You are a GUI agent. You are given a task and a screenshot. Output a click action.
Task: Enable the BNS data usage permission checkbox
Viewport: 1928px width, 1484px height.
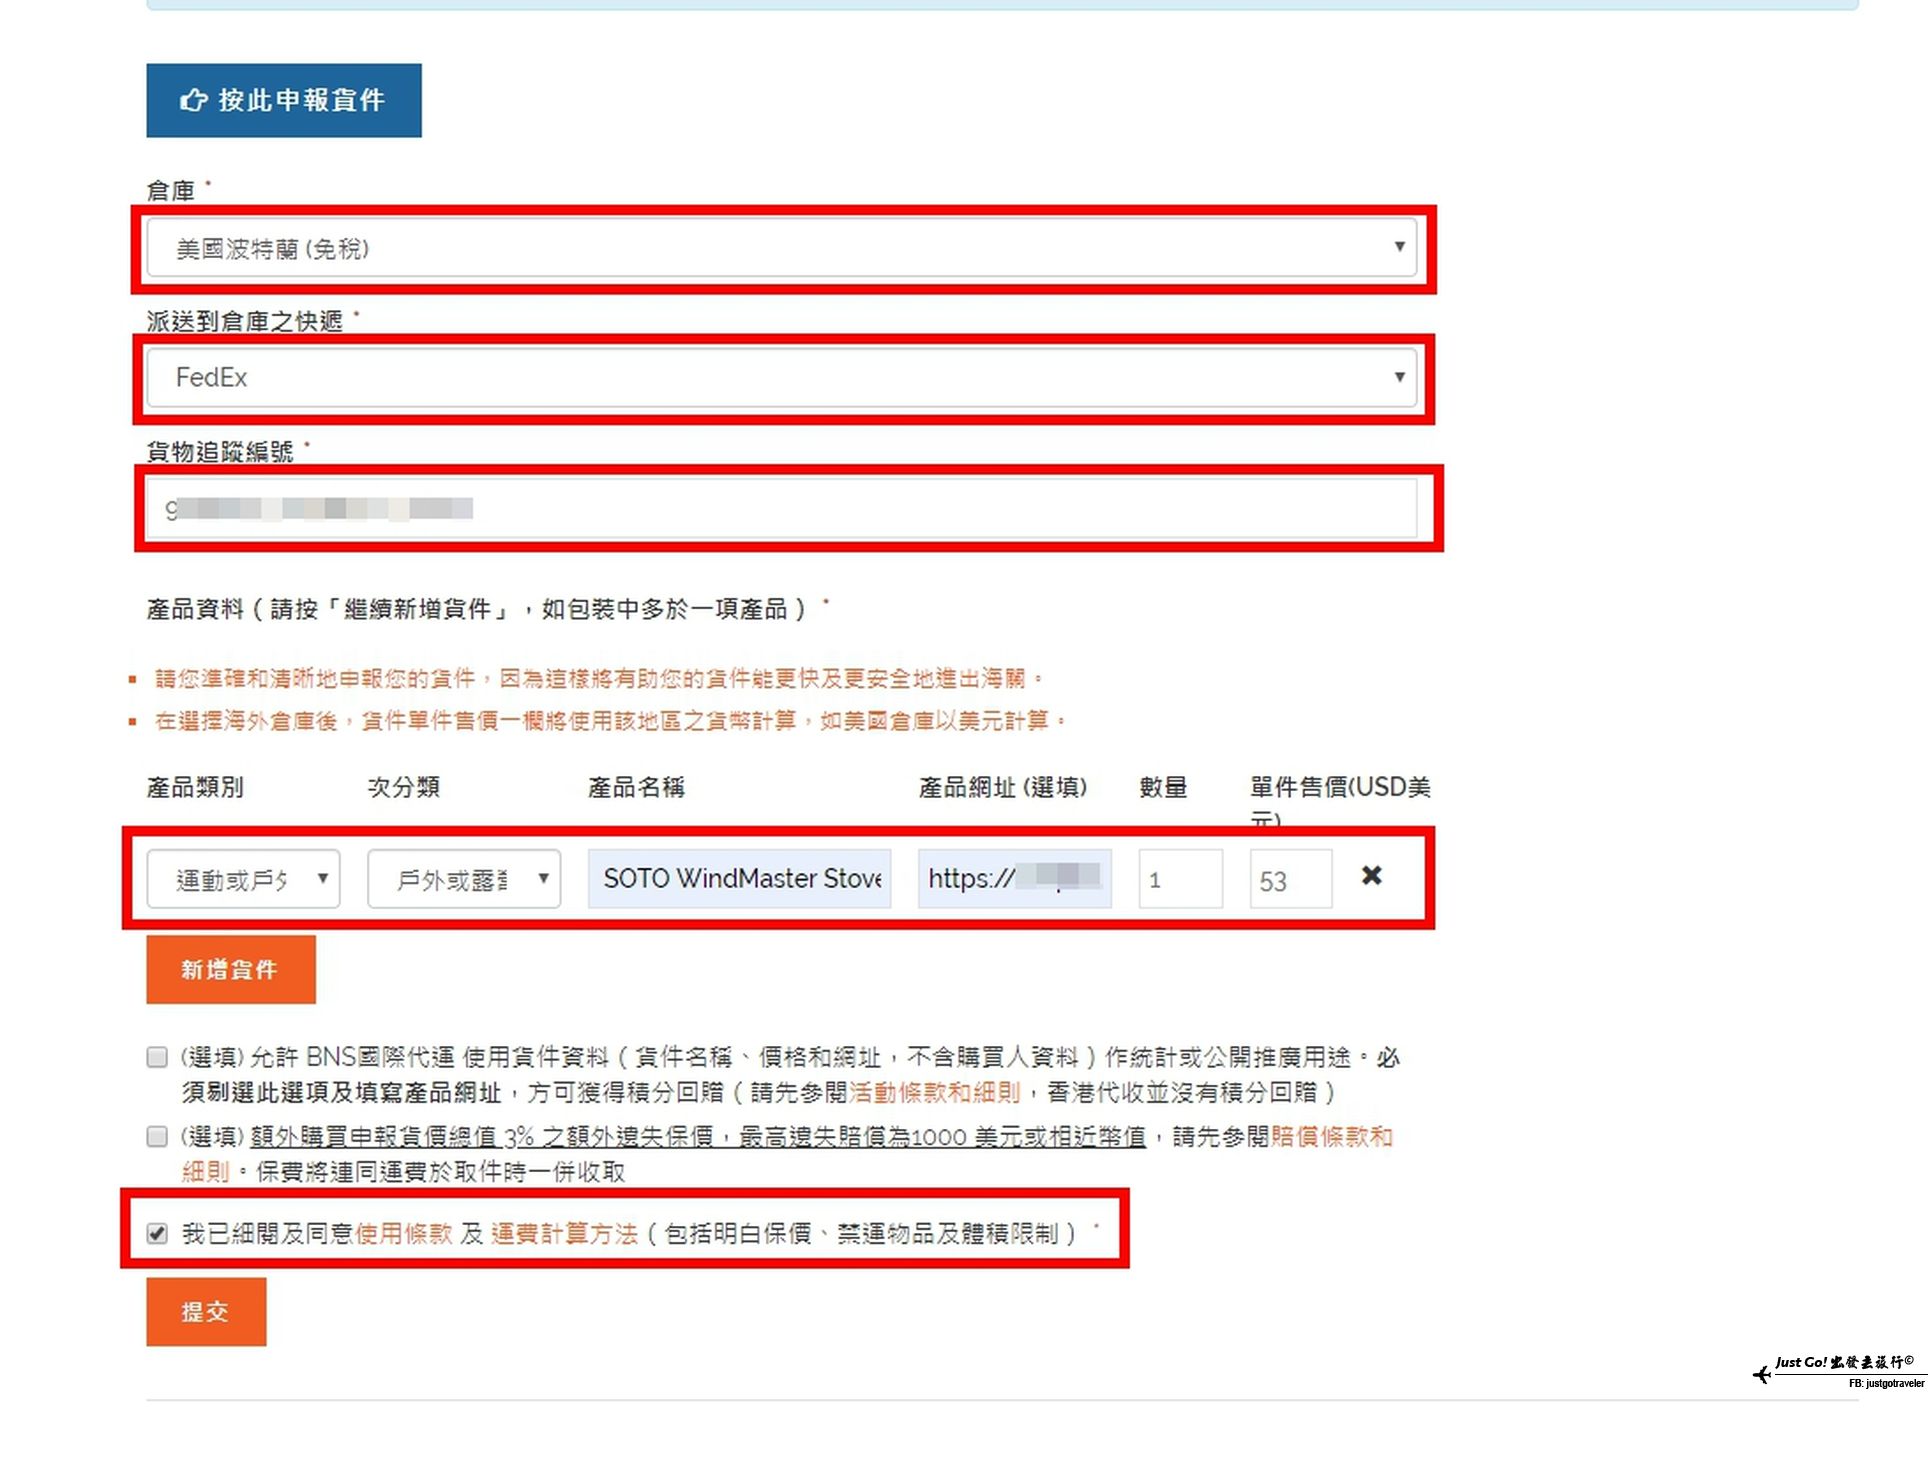(157, 1057)
